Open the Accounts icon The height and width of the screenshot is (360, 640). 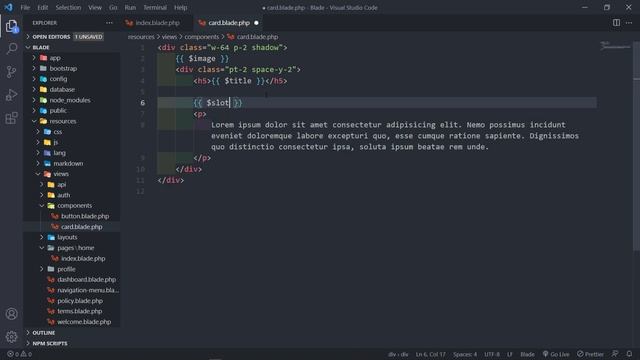coord(11,313)
